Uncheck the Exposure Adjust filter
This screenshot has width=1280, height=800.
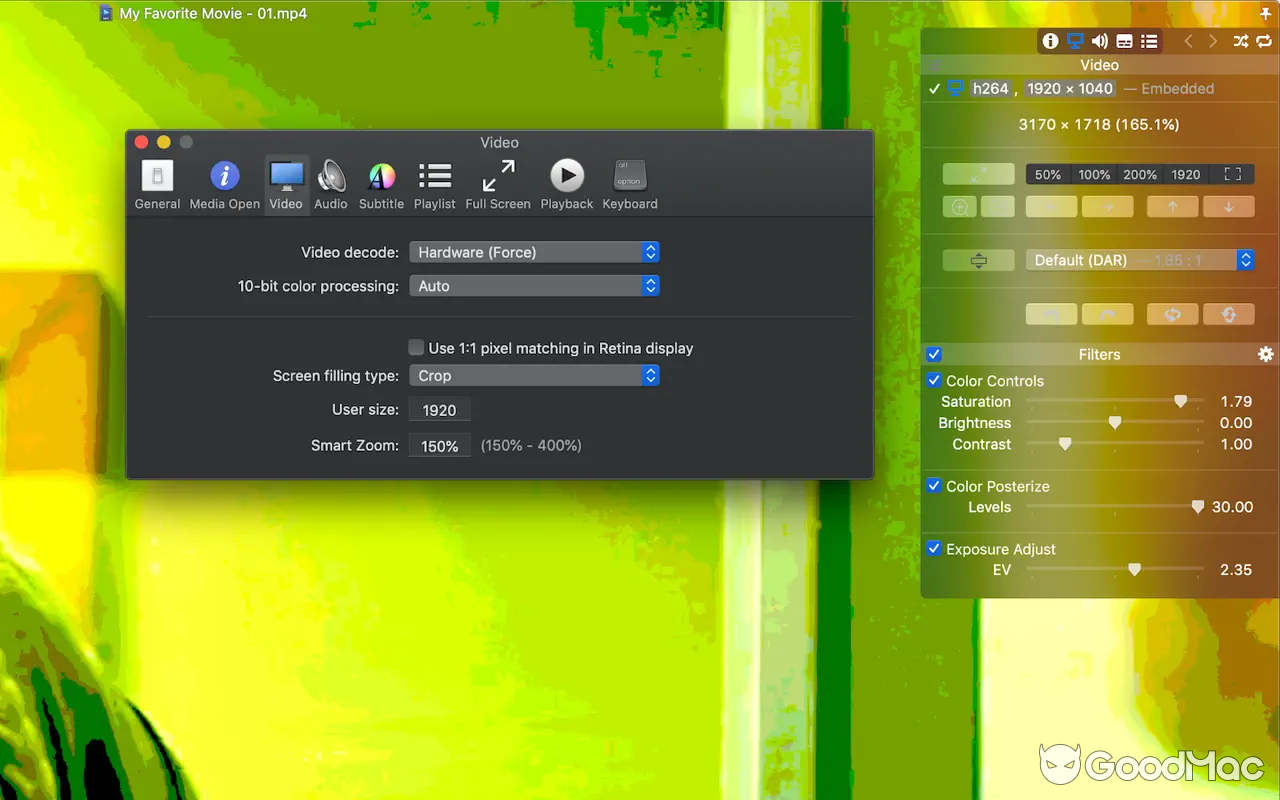[x=934, y=548]
